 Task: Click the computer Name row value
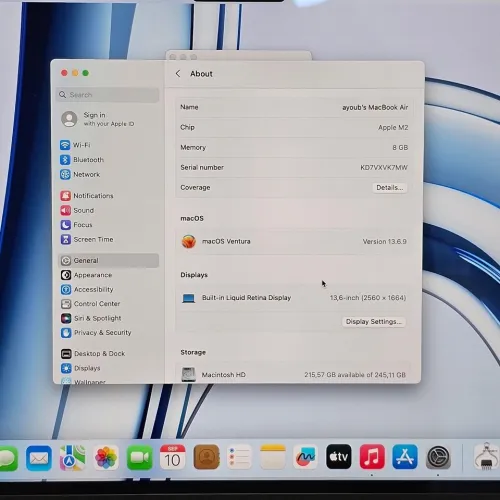(375, 107)
